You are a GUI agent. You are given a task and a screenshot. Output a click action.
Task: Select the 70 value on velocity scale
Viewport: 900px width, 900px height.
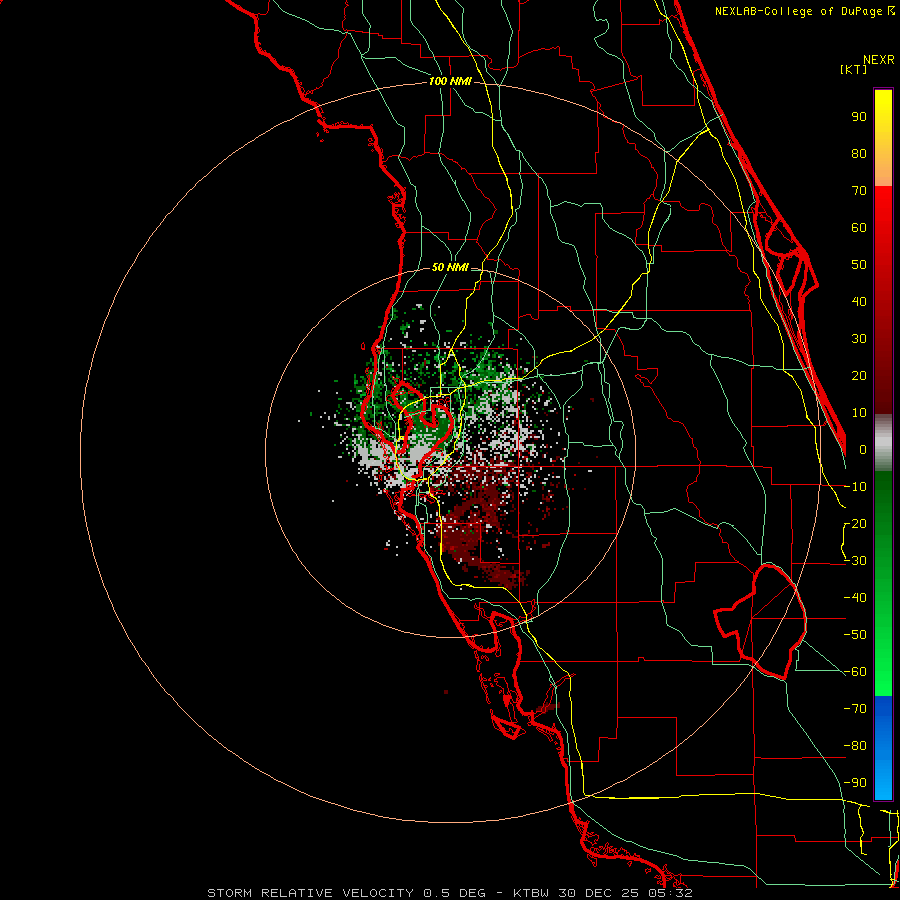pos(859,191)
